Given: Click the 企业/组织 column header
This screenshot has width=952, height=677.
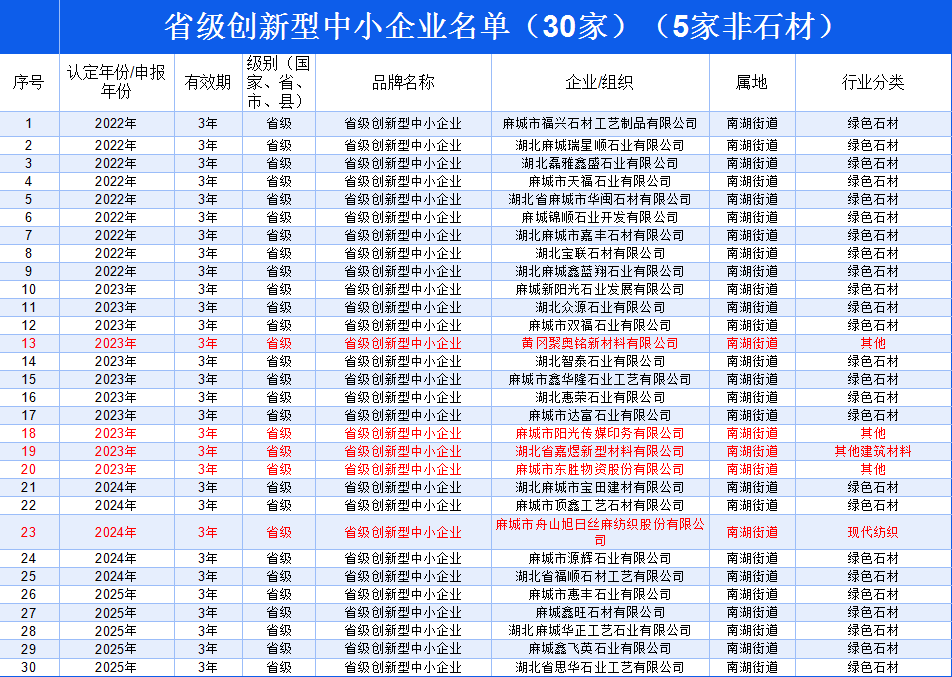Looking at the screenshot, I should pyautogui.click(x=600, y=83).
